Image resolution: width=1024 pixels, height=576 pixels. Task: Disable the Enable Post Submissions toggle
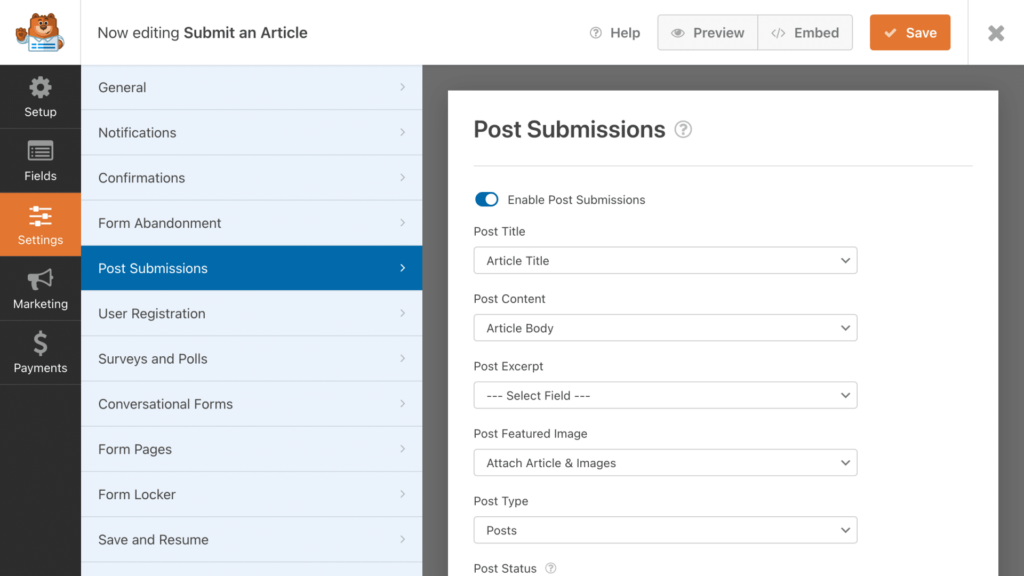pyautogui.click(x=486, y=199)
